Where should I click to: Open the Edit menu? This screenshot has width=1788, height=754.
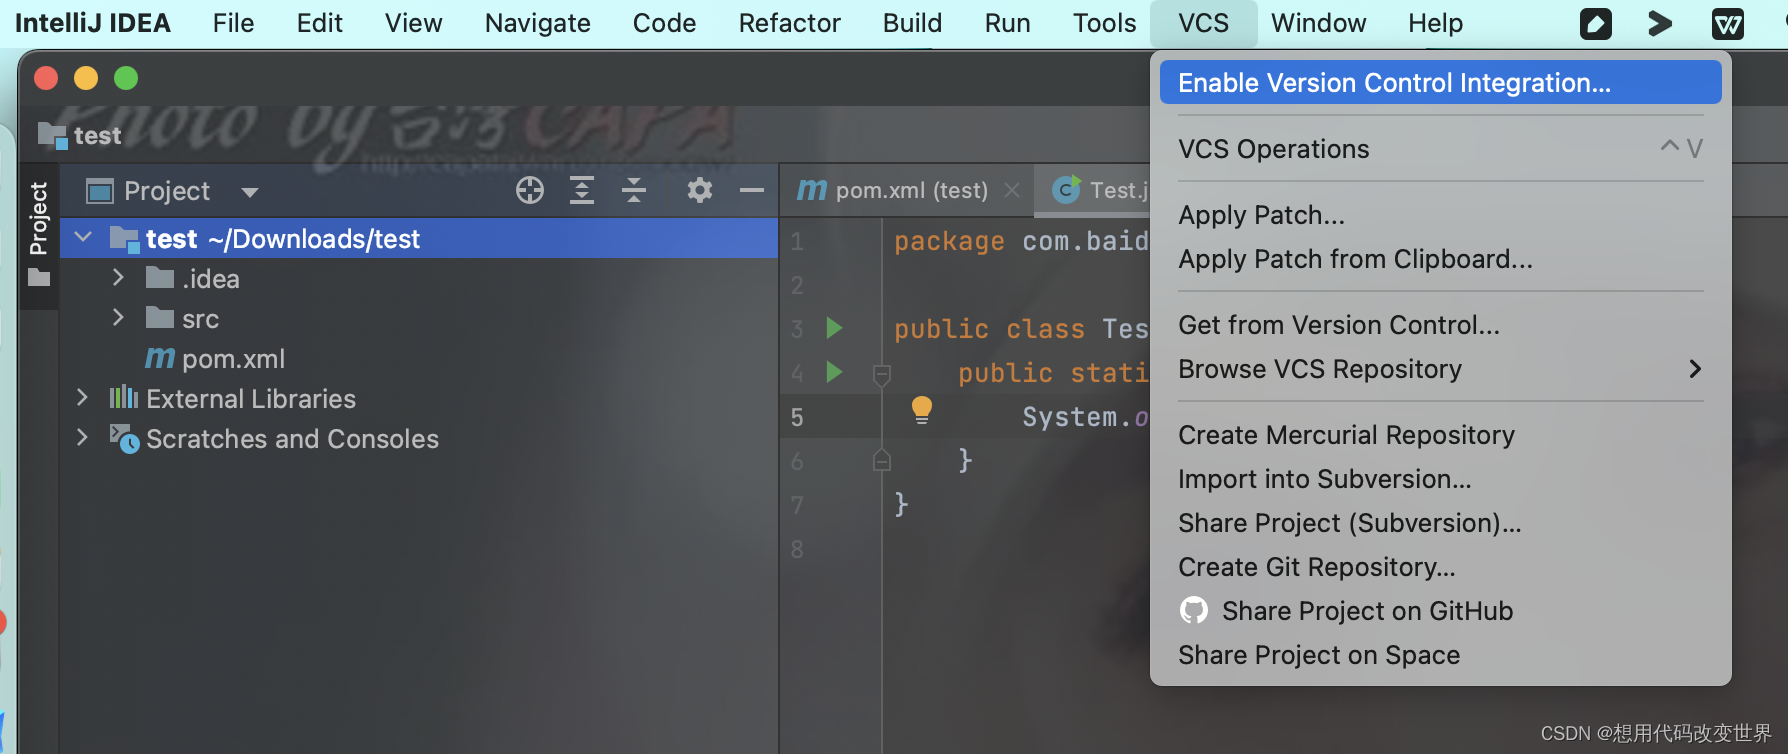click(x=320, y=23)
